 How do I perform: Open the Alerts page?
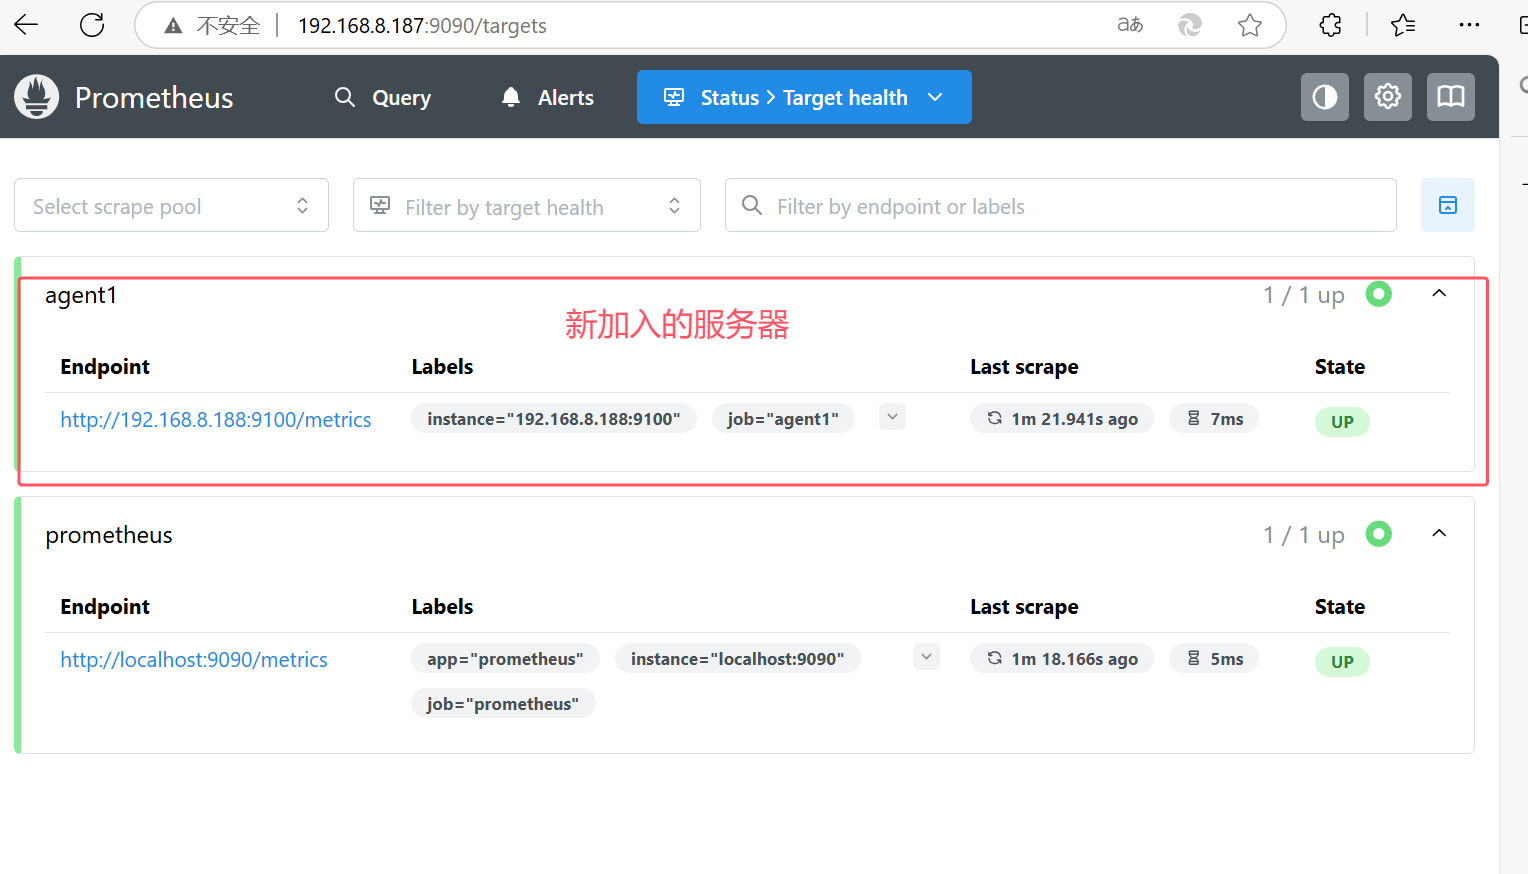547,97
